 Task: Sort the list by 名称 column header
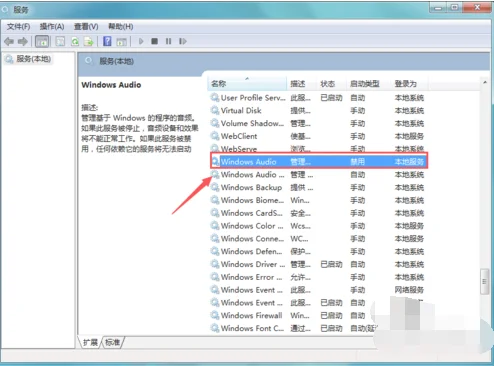[247, 84]
